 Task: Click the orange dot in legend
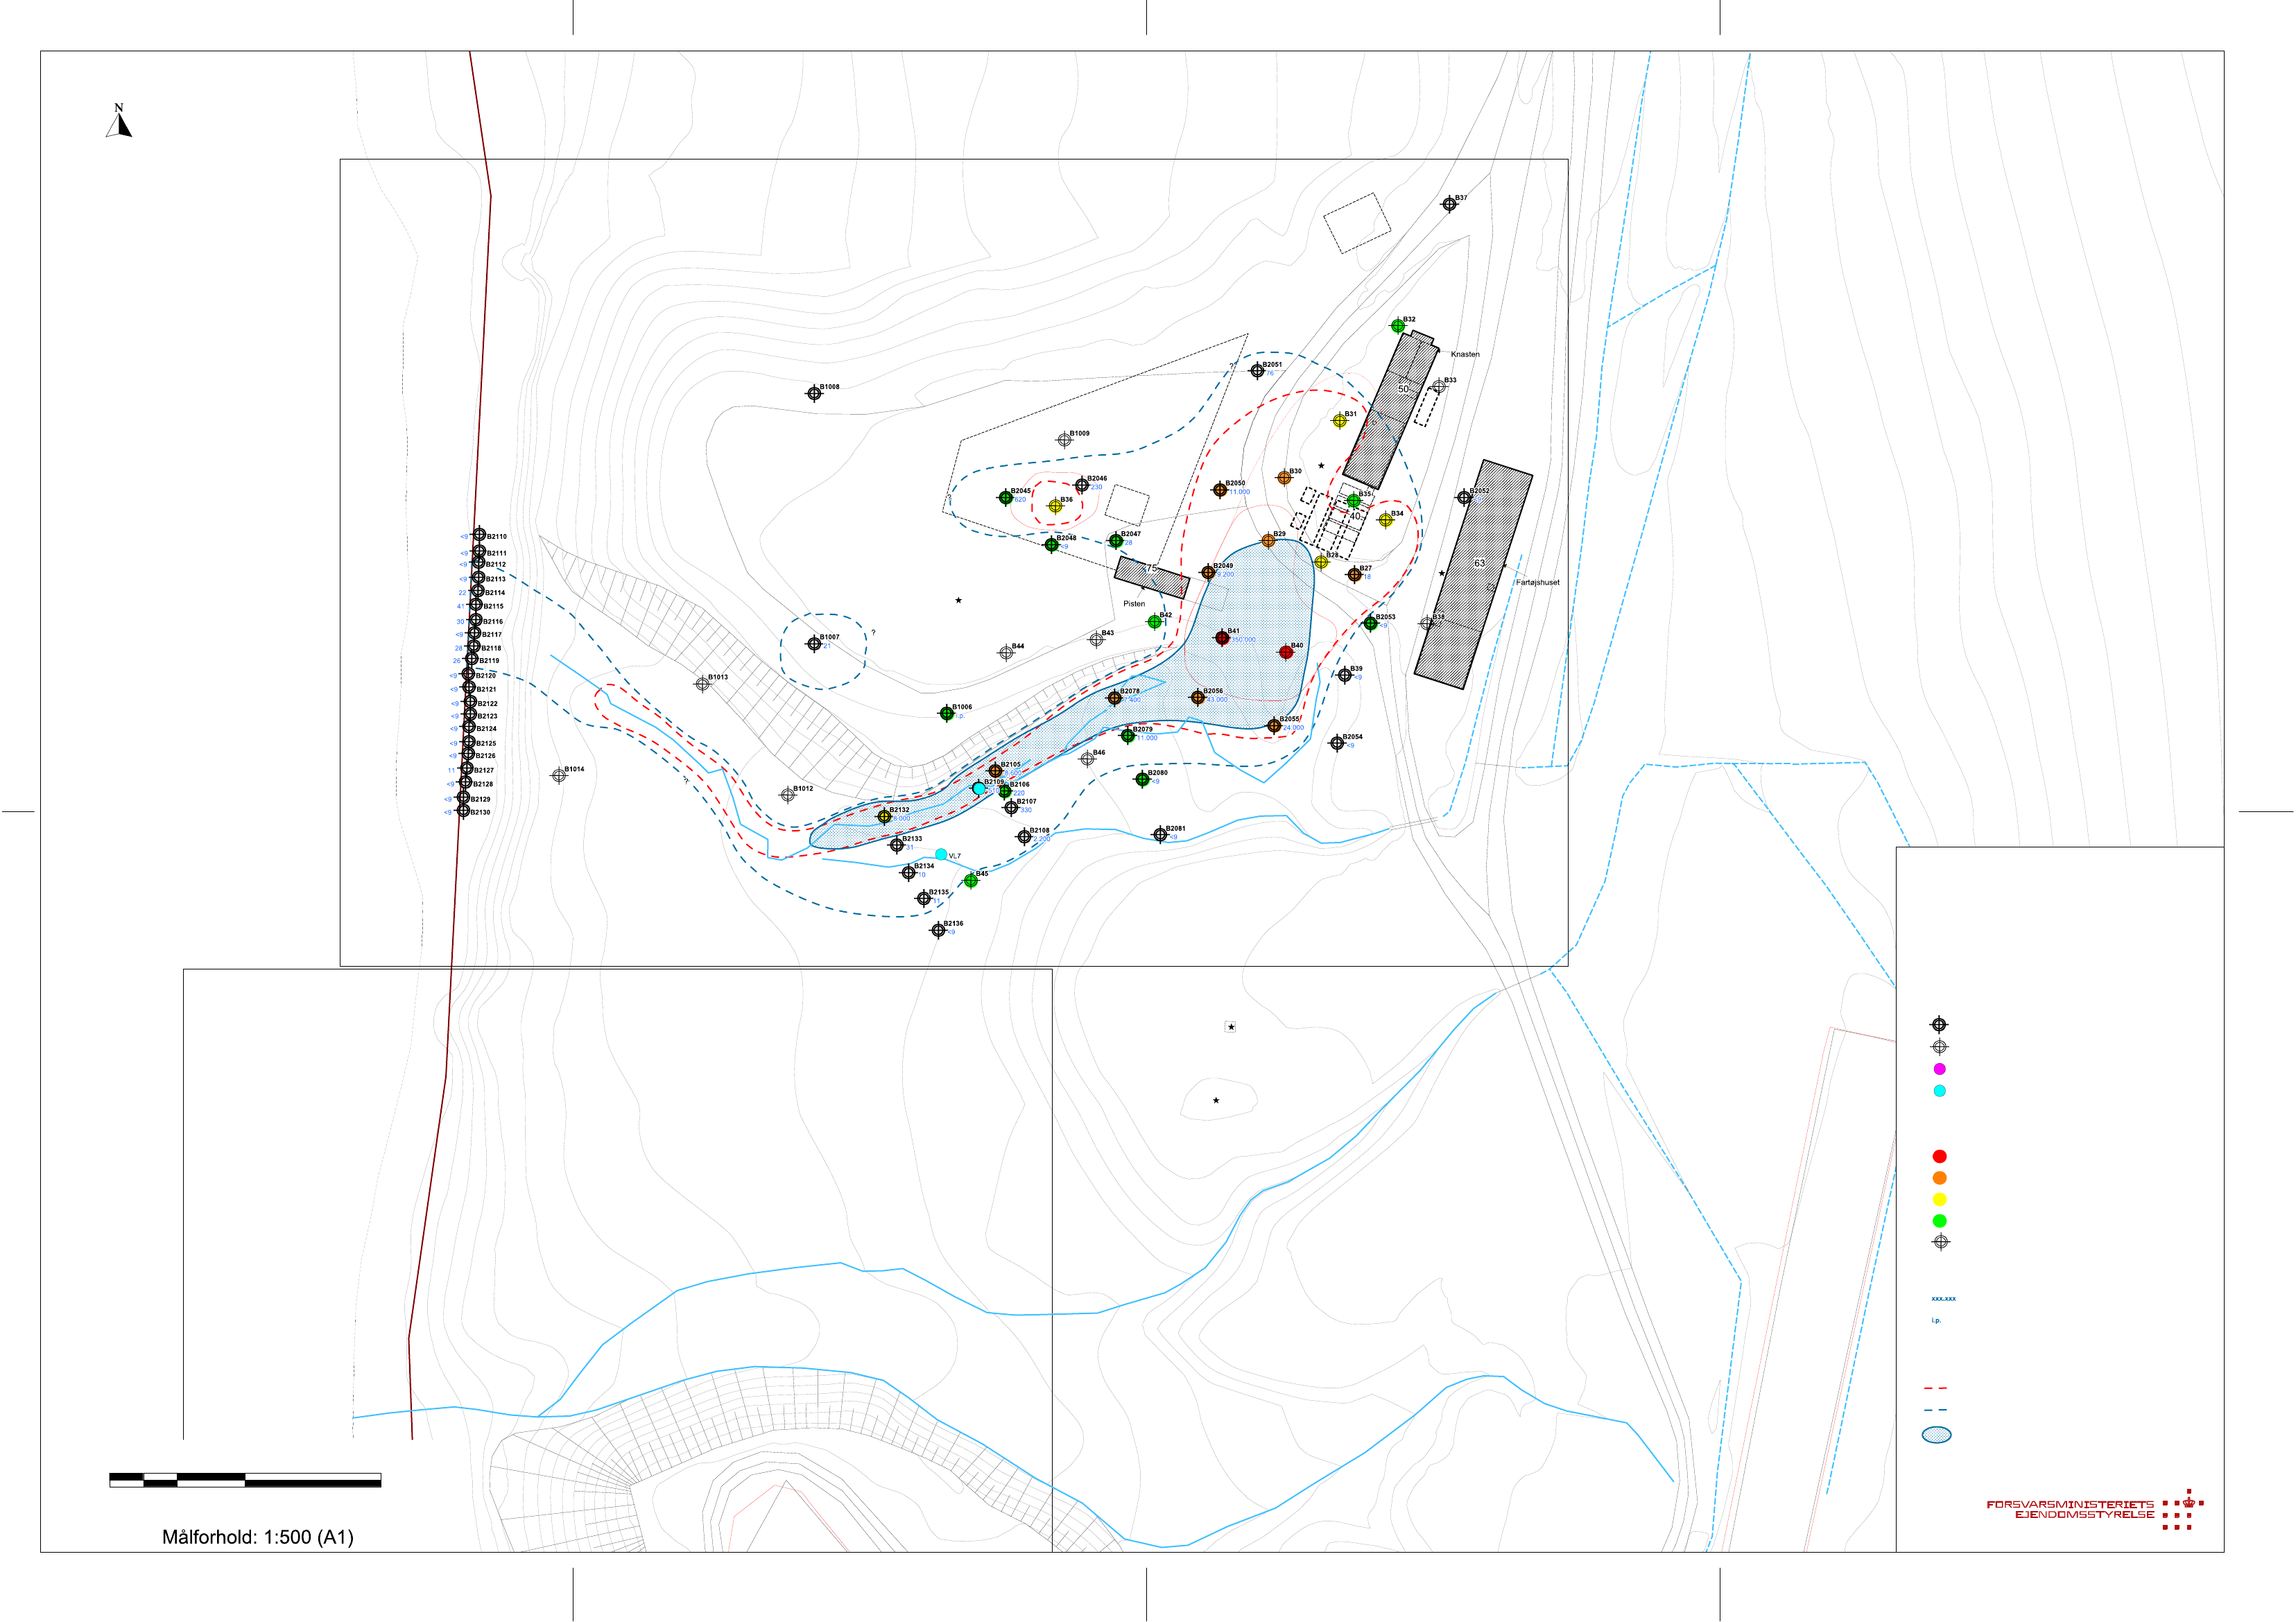coord(1939,1178)
